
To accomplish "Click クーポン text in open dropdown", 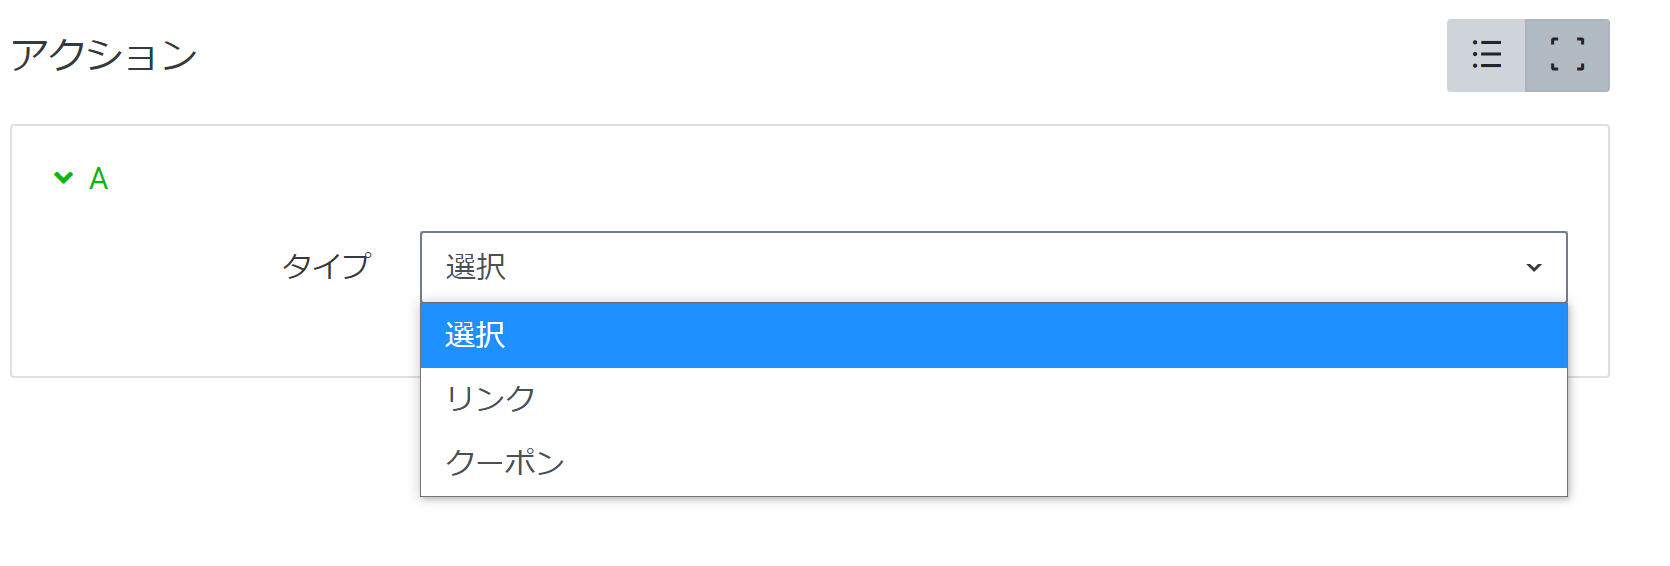I will pos(505,462).
